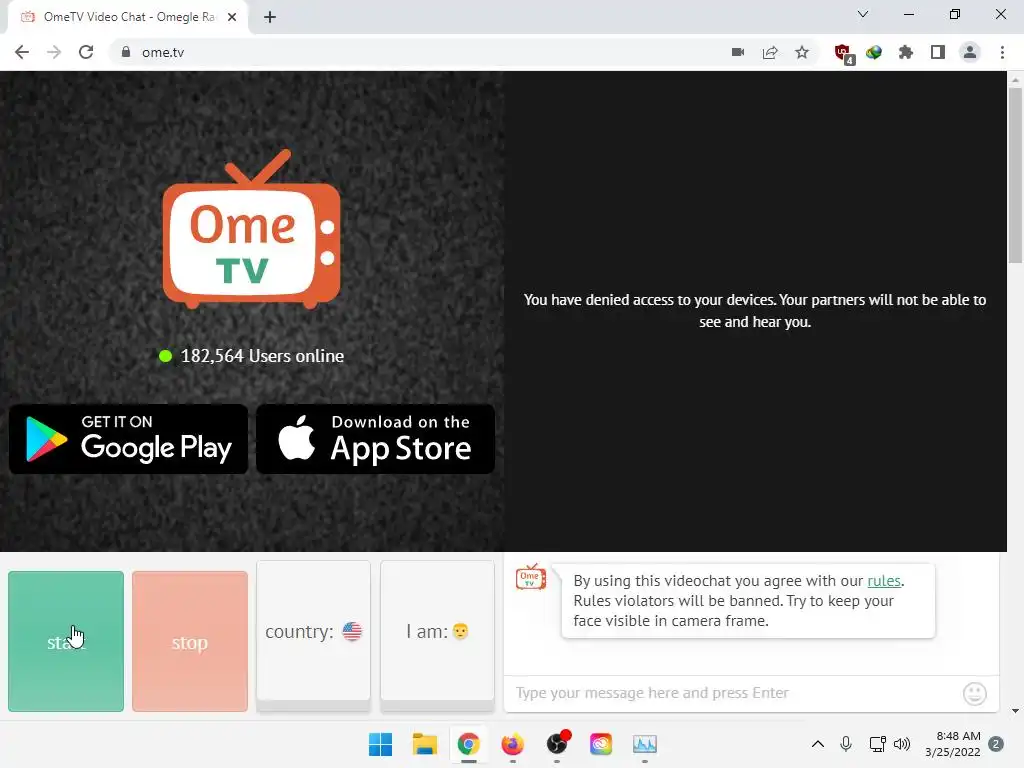Click the Get it on Google Play badge
This screenshot has height=768, width=1024.
tap(129, 439)
